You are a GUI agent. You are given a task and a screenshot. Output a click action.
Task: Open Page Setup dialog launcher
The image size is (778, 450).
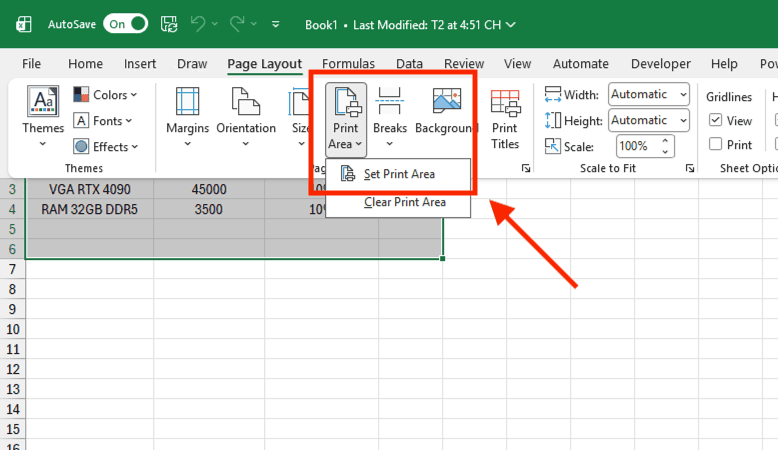click(x=526, y=169)
